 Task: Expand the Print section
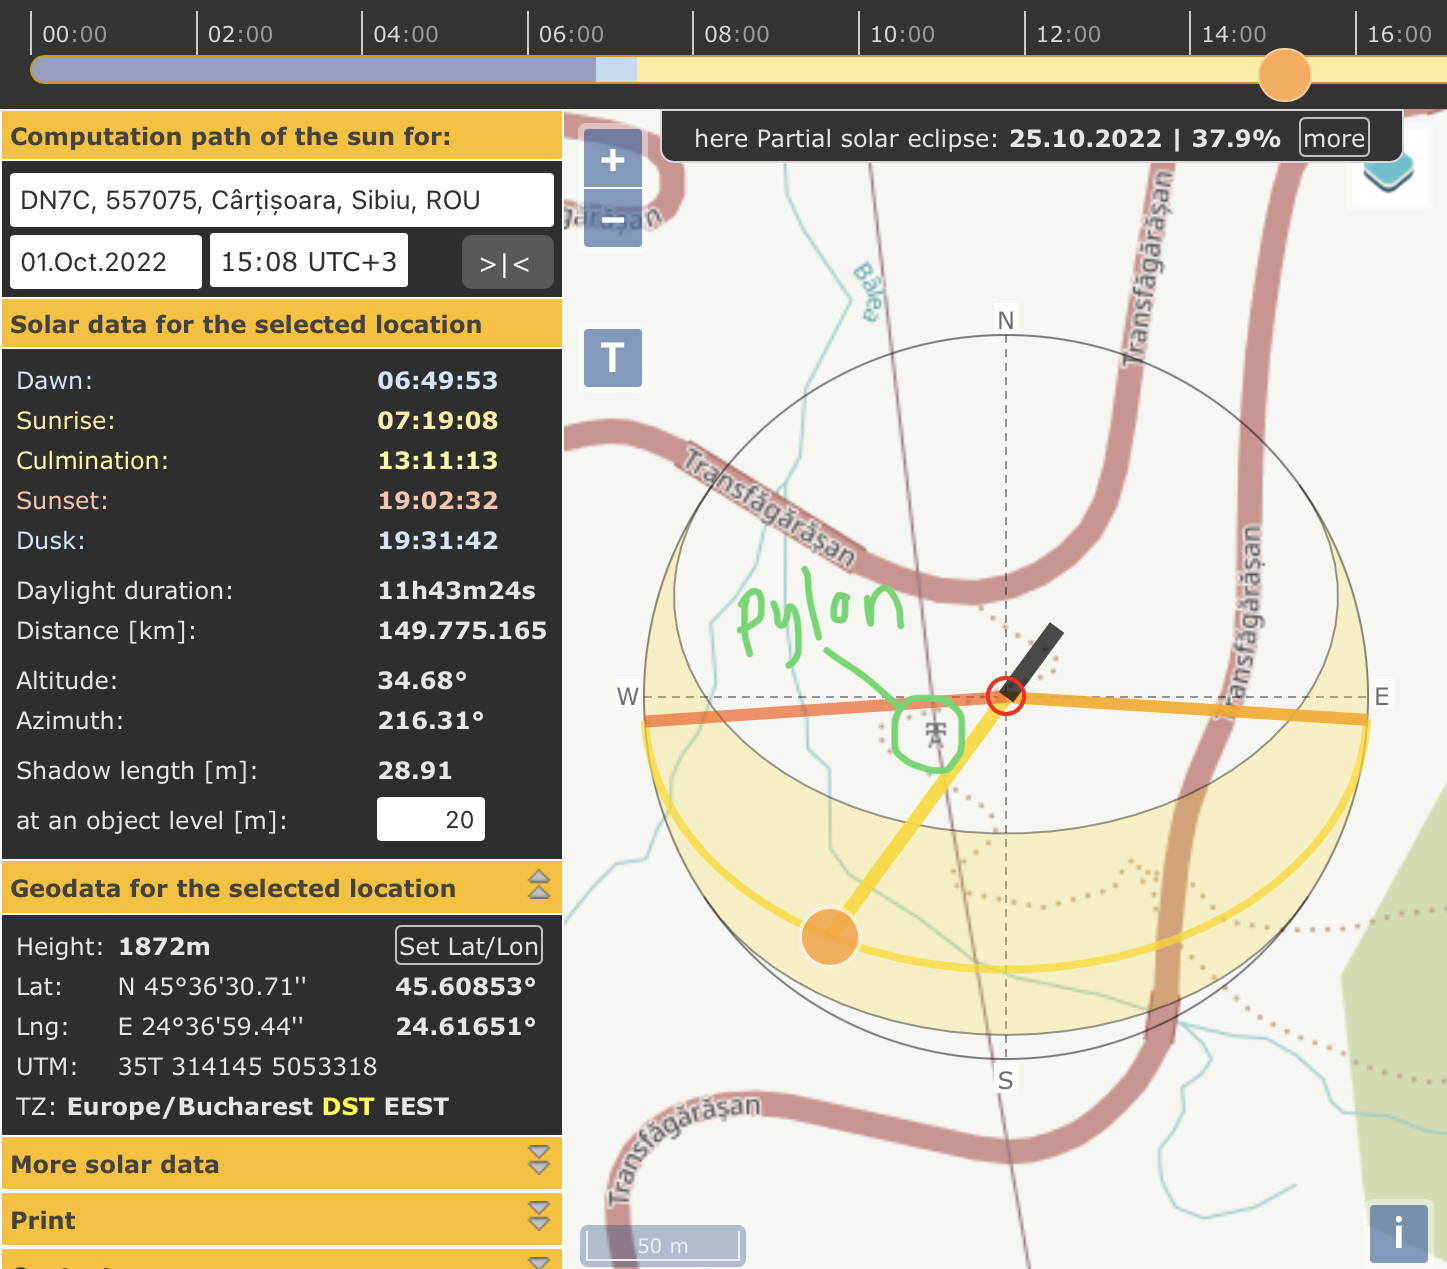coord(538,1218)
